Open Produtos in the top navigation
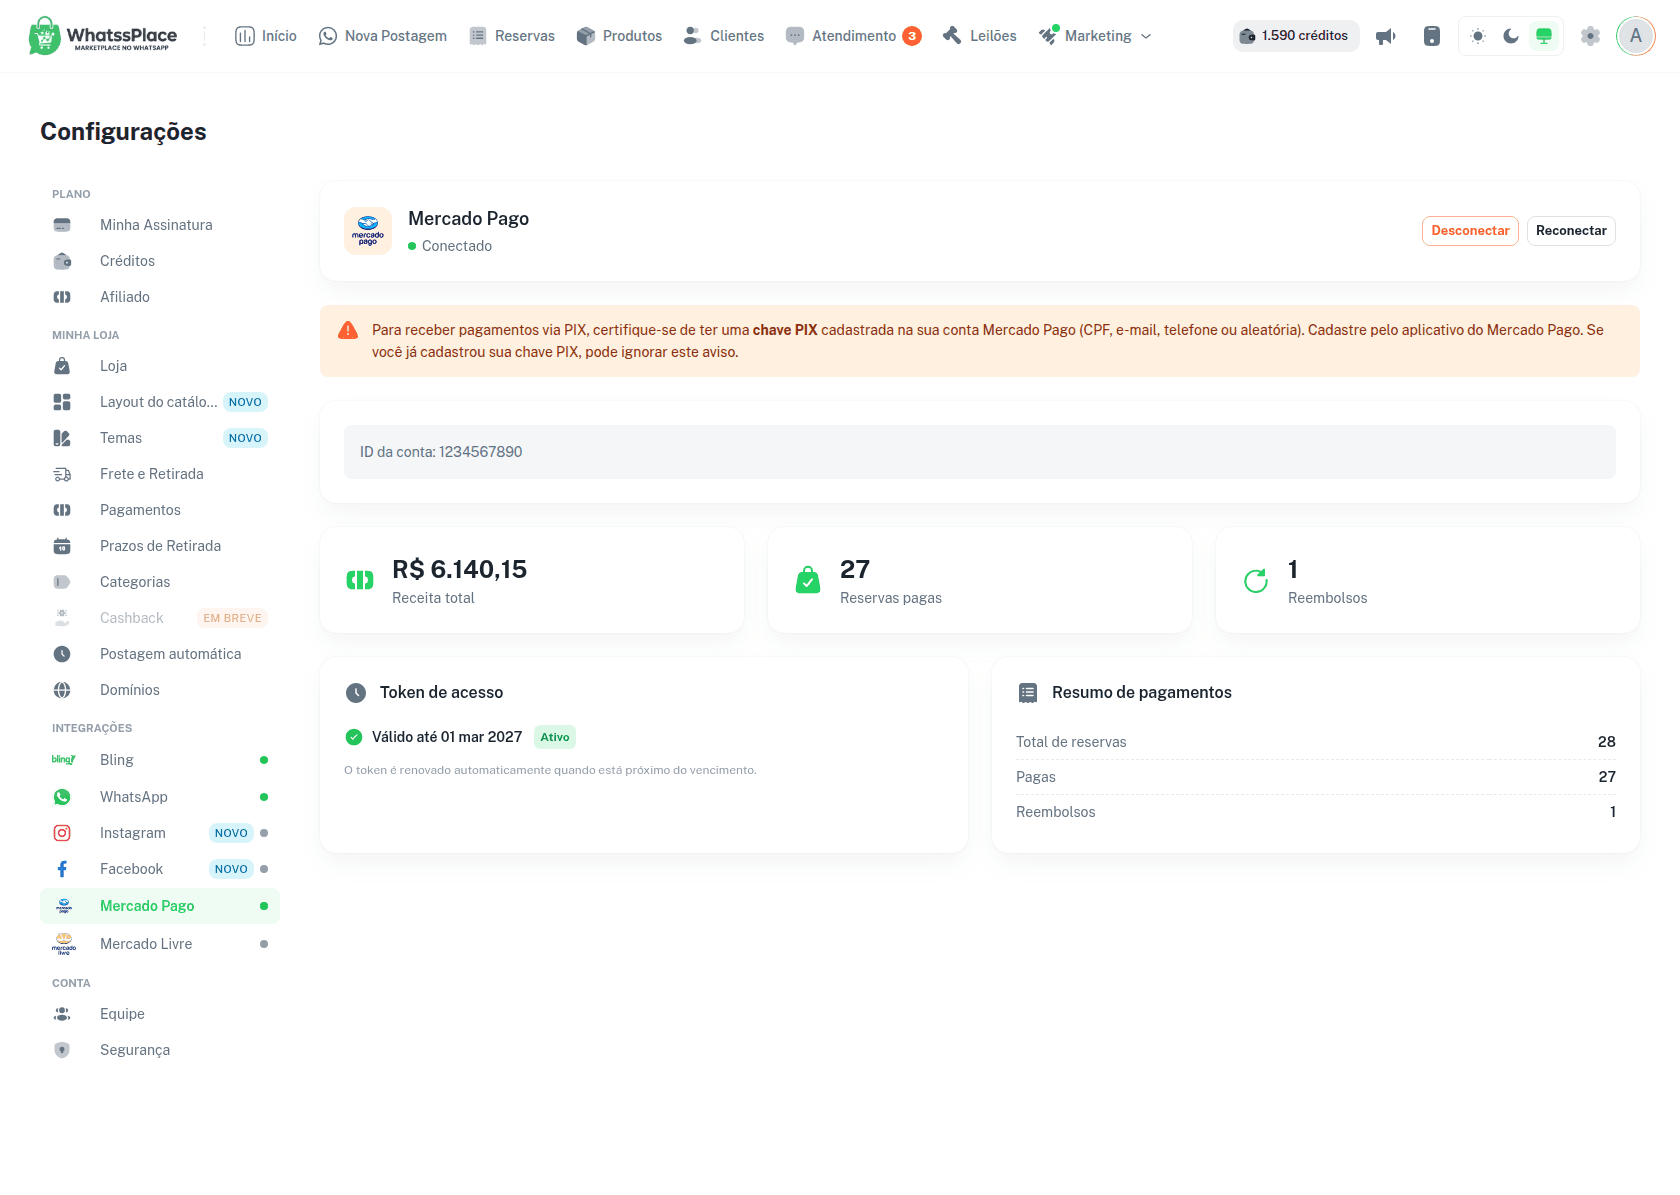The width and height of the screenshot is (1680, 1195). pos(620,36)
